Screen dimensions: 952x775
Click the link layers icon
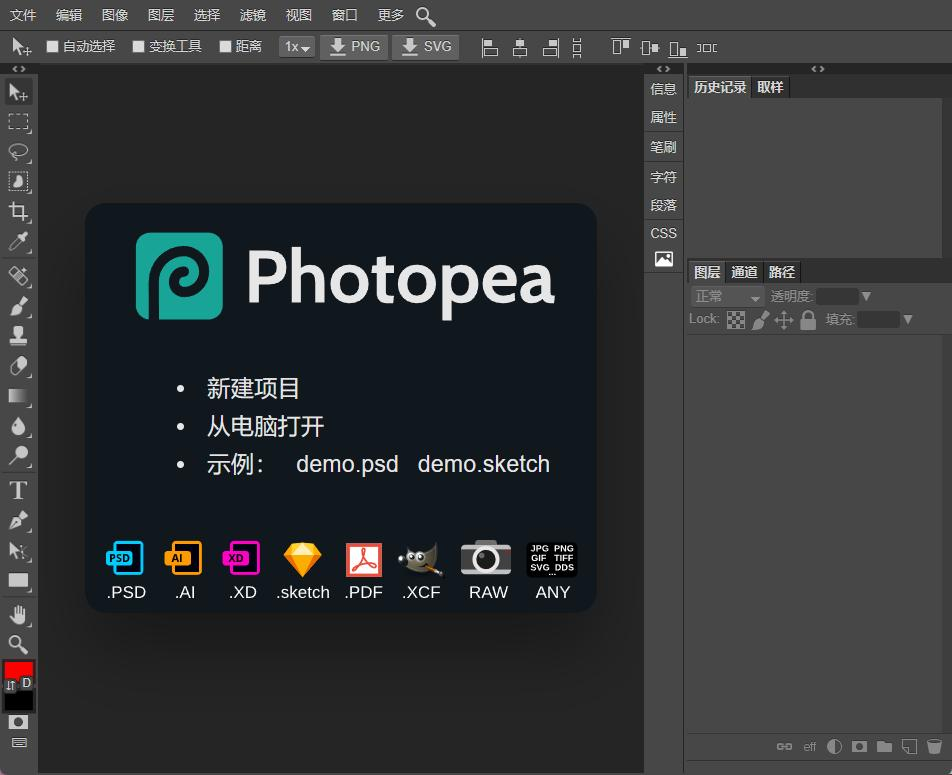pyautogui.click(x=784, y=746)
